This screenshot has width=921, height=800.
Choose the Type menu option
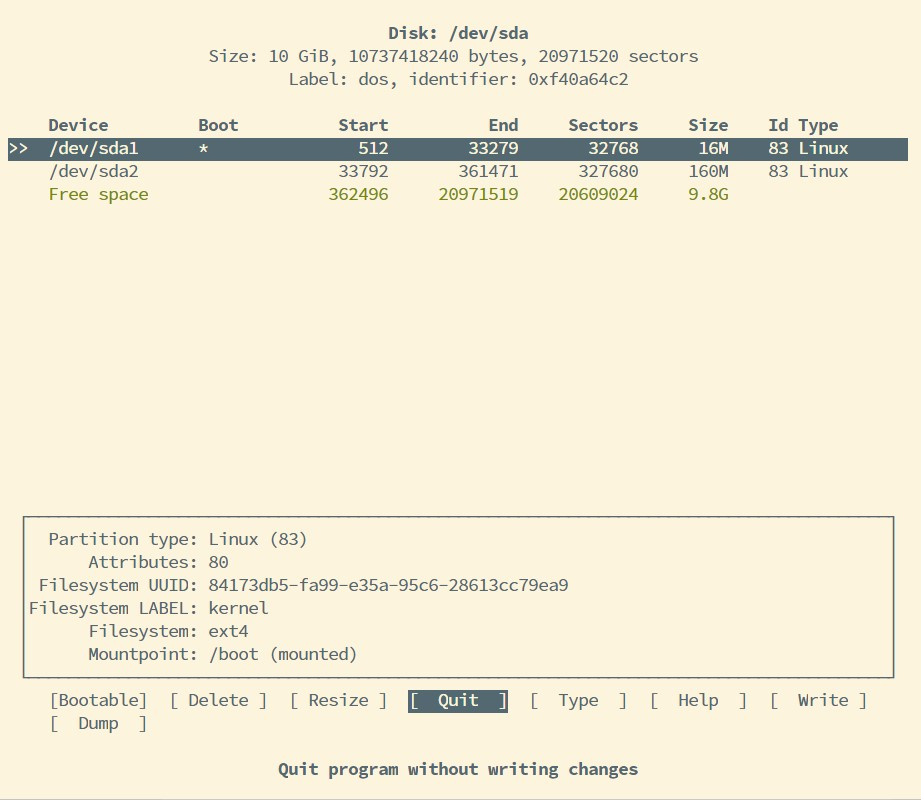[579, 701]
